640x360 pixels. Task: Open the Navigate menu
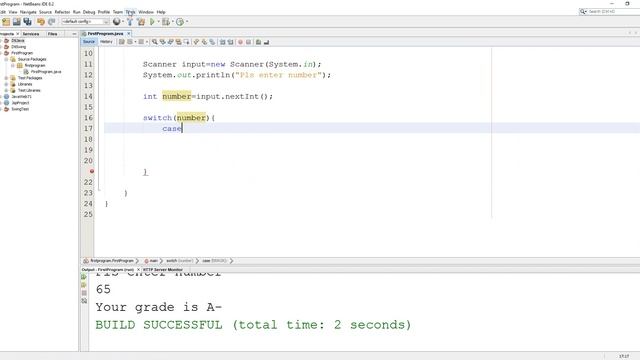point(28,12)
